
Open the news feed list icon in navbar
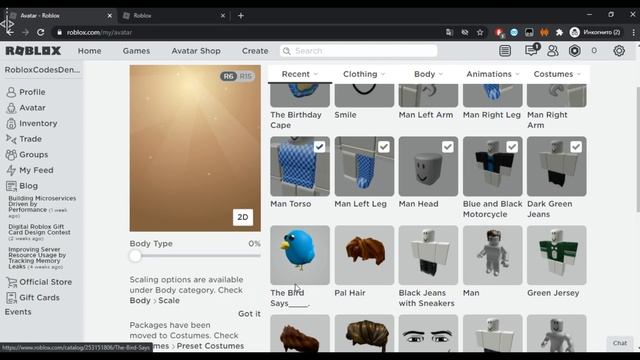coord(505,51)
